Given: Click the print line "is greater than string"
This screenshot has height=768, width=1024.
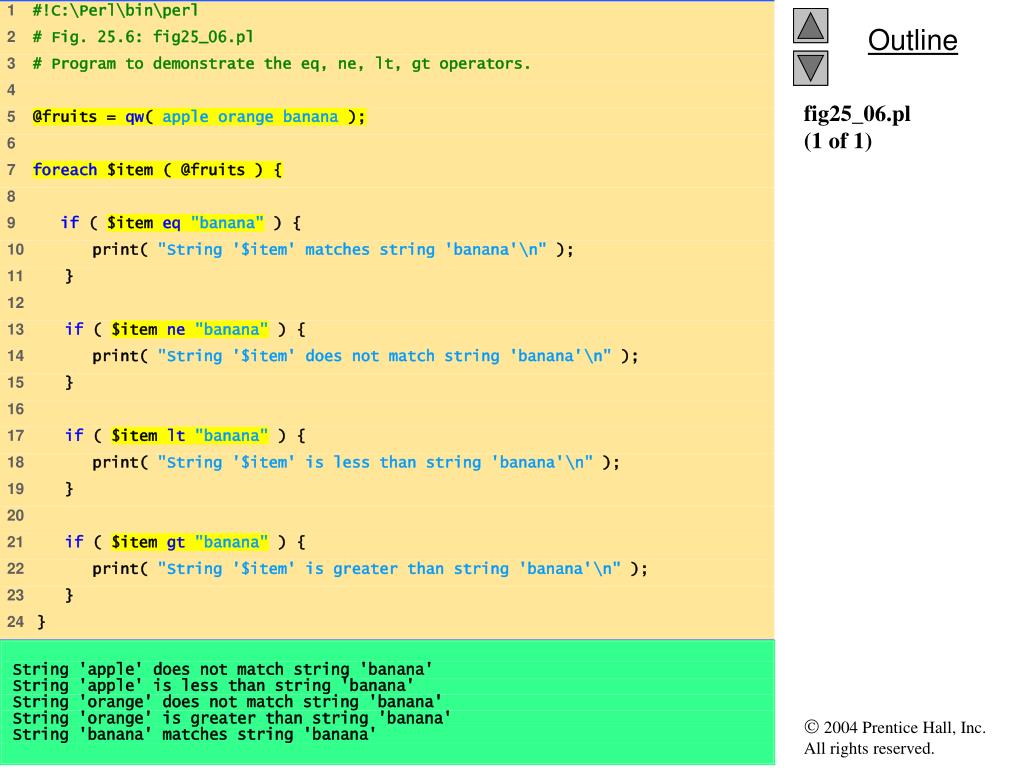Looking at the screenshot, I should click(x=370, y=569).
